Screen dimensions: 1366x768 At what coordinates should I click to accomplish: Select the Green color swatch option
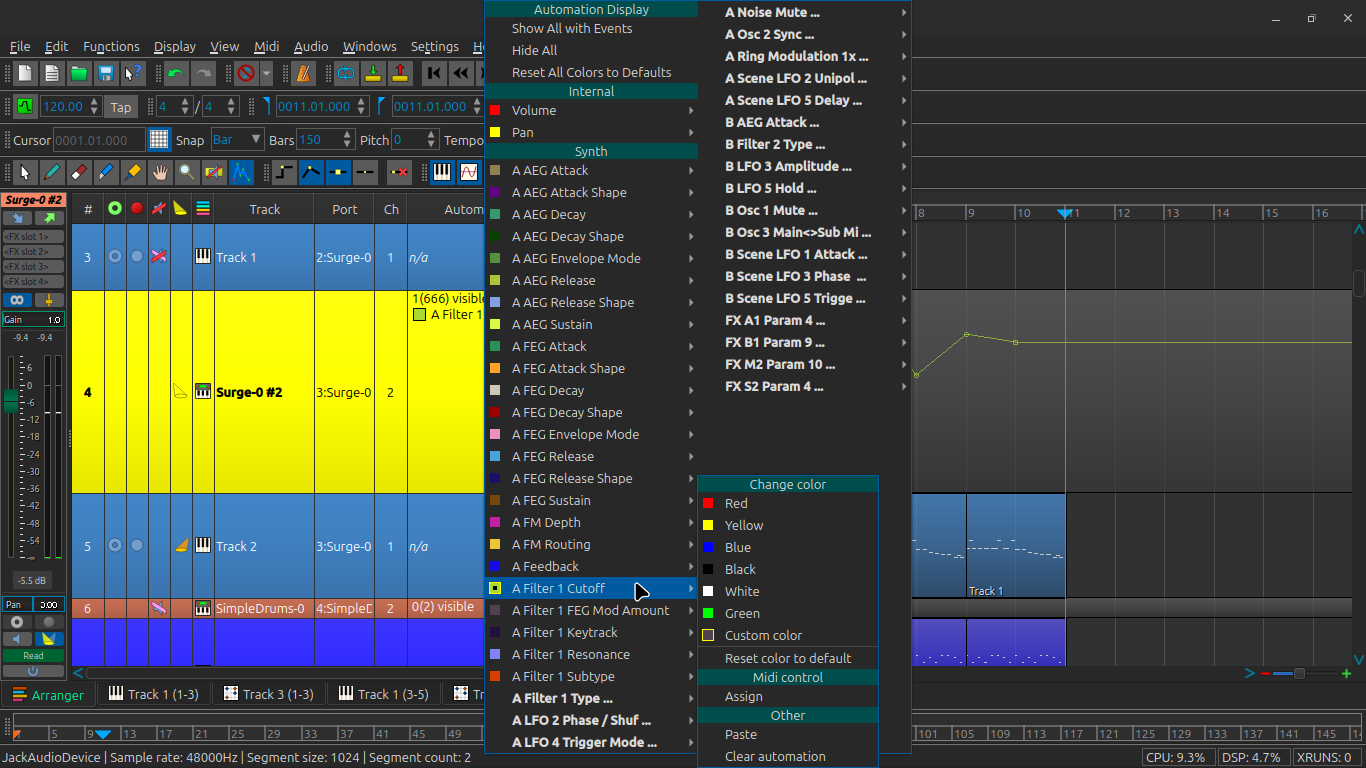(742, 613)
